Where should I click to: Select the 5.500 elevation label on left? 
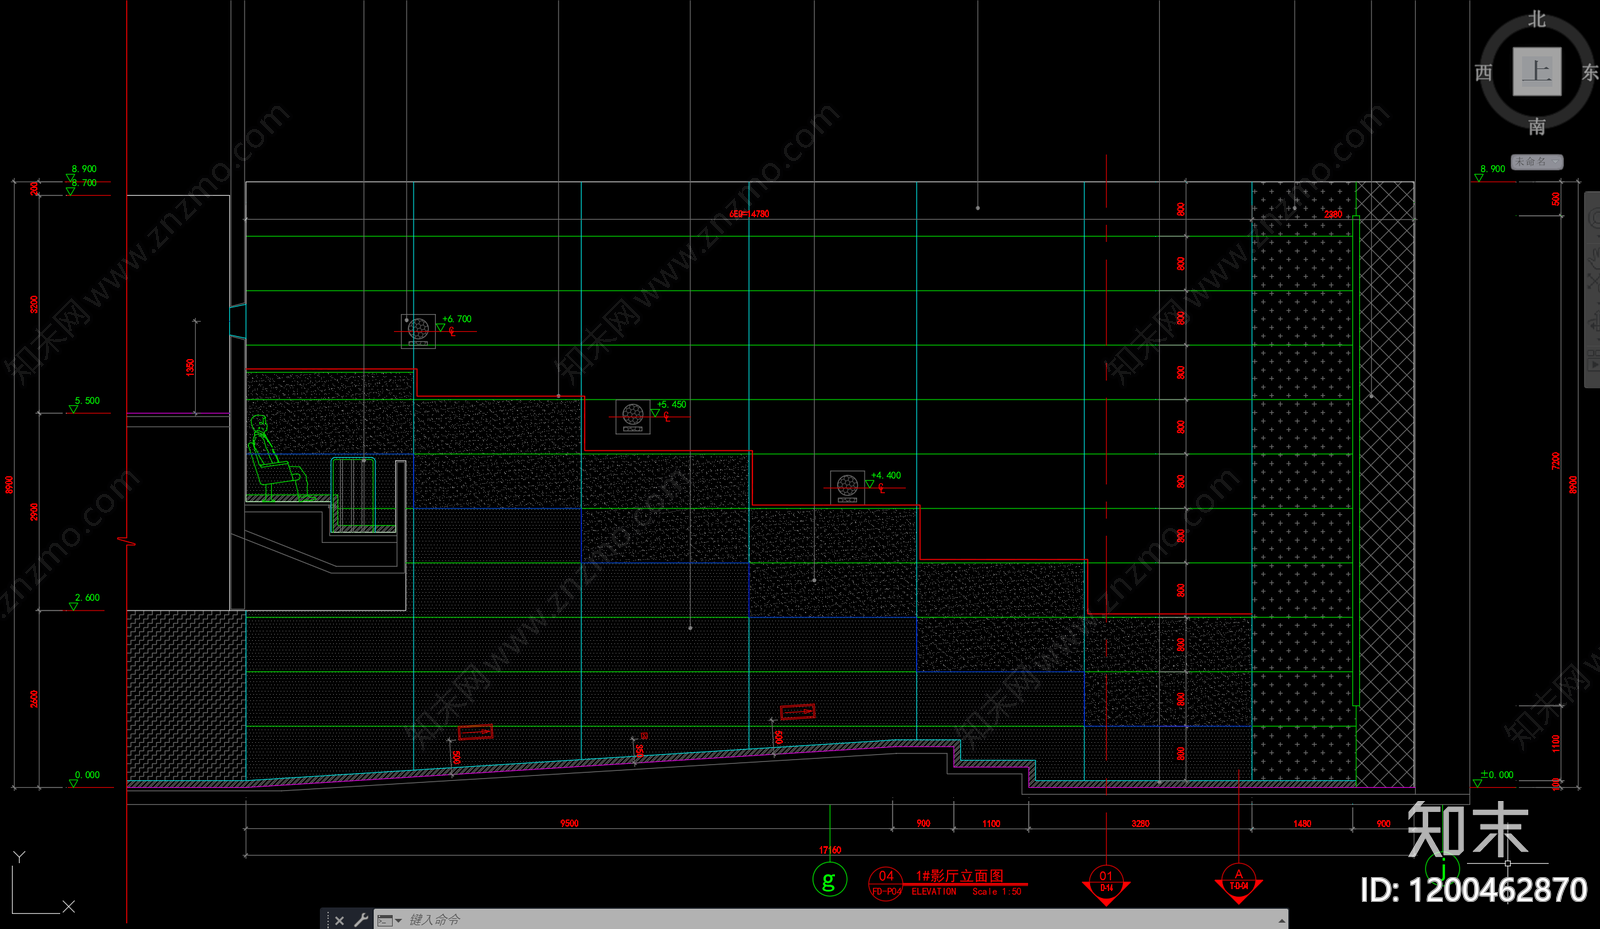(x=87, y=400)
